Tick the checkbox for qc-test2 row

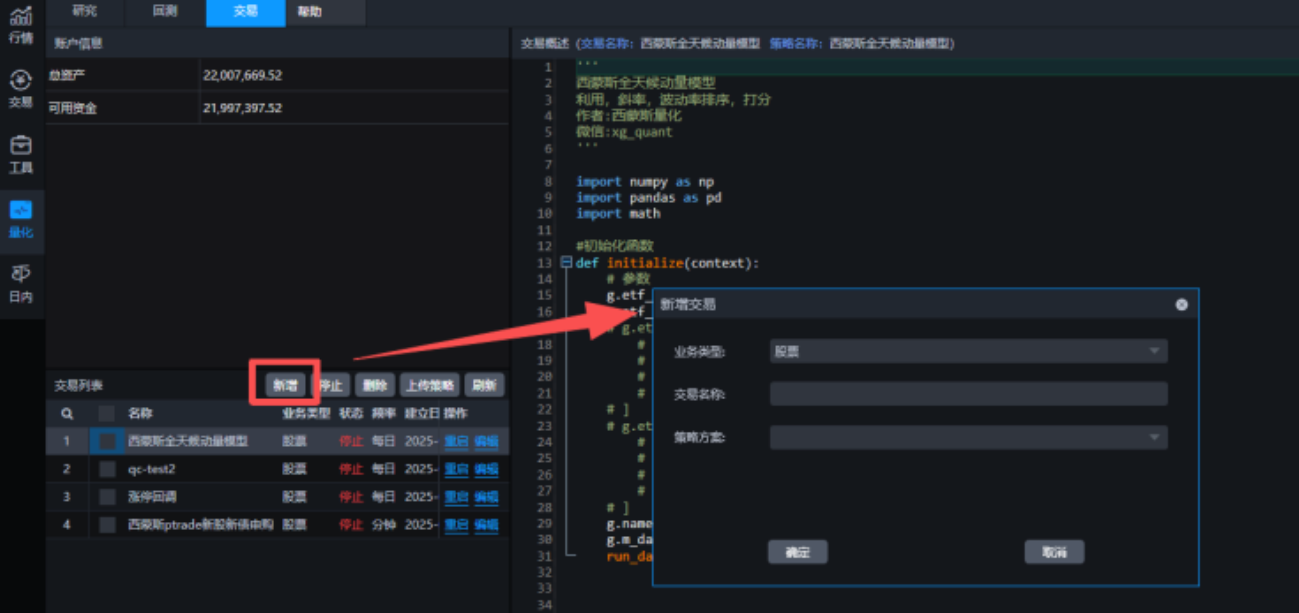107,469
